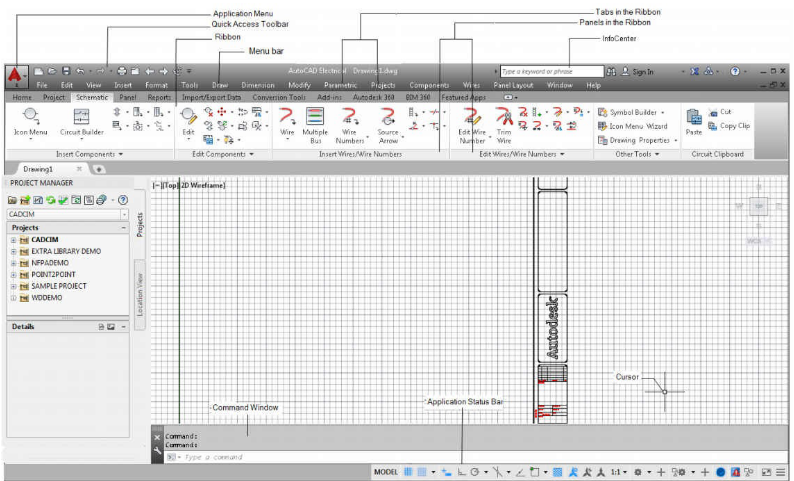This screenshot has height=481, width=794.
Task: Click the Paste icon in Circuit Clipboard
Action: (694, 122)
